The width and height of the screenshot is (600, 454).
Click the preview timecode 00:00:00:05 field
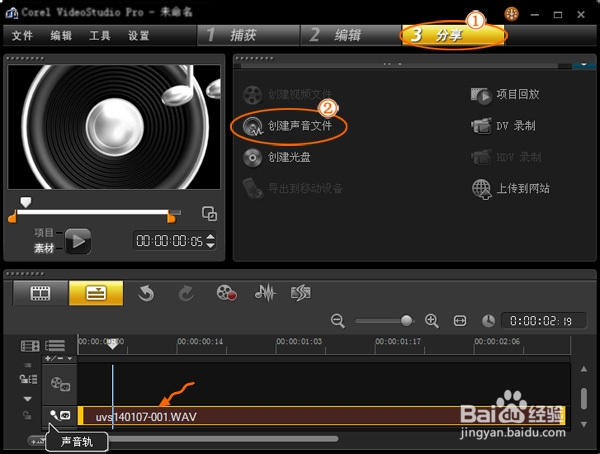(170, 241)
